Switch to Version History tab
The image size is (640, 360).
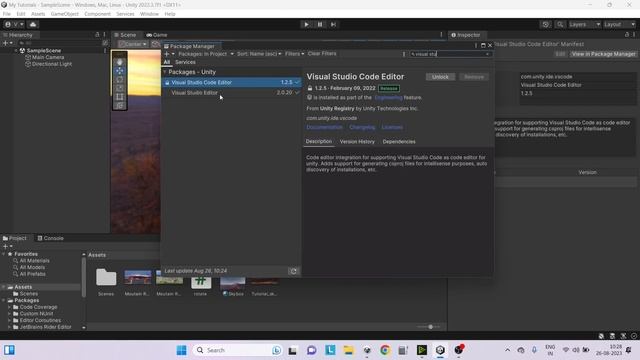click(357, 142)
